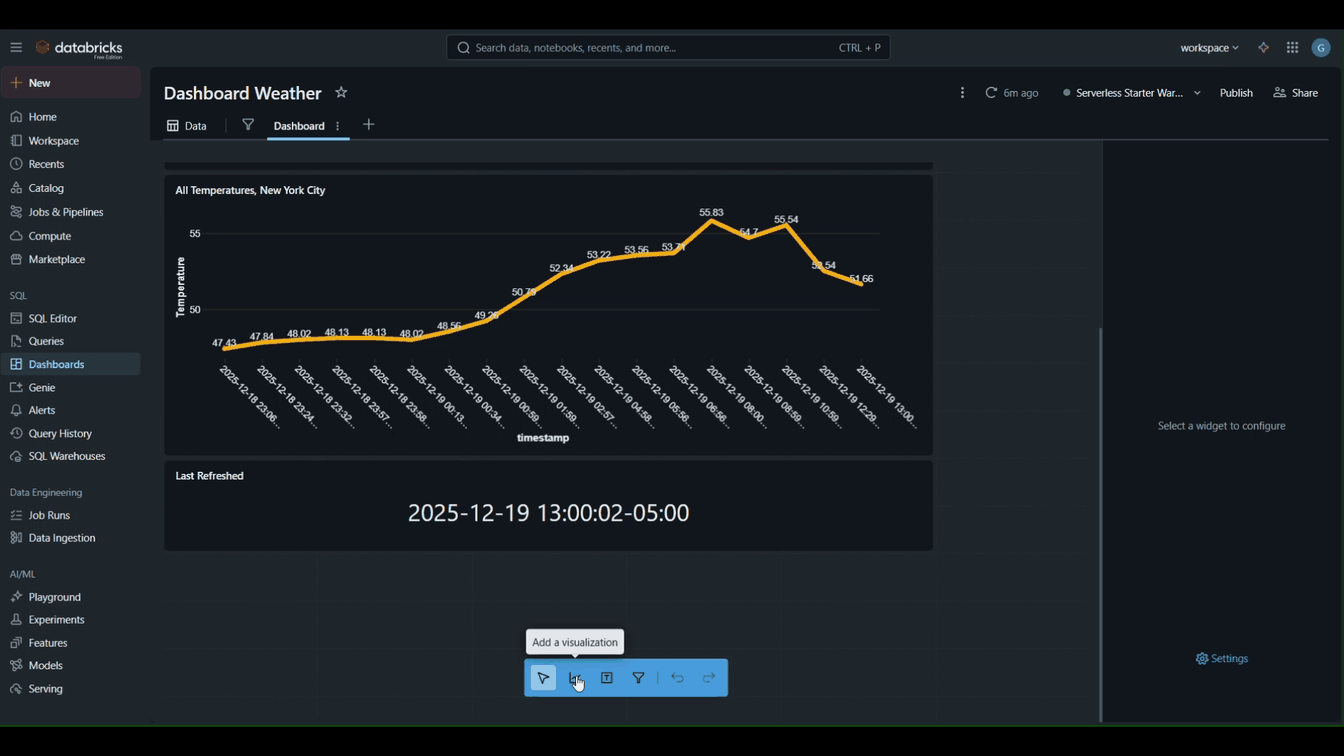Star the Dashboard Weather title as favorite
Viewport: 1344px width, 756px height.
pyautogui.click(x=341, y=93)
